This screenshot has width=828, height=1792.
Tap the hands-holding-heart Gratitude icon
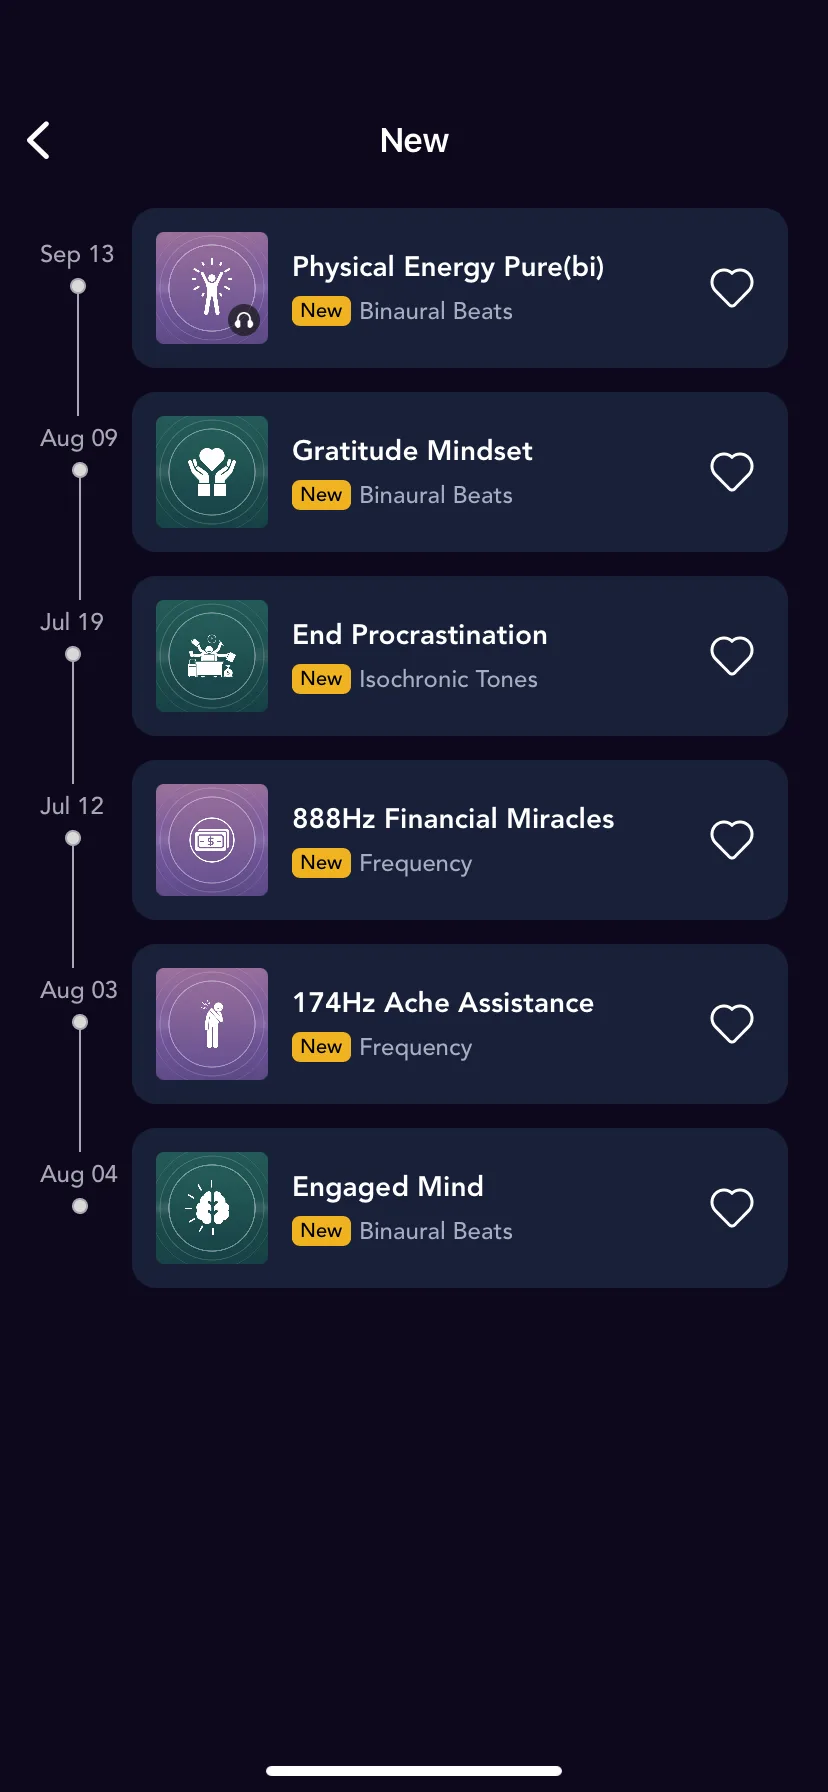point(212,472)
